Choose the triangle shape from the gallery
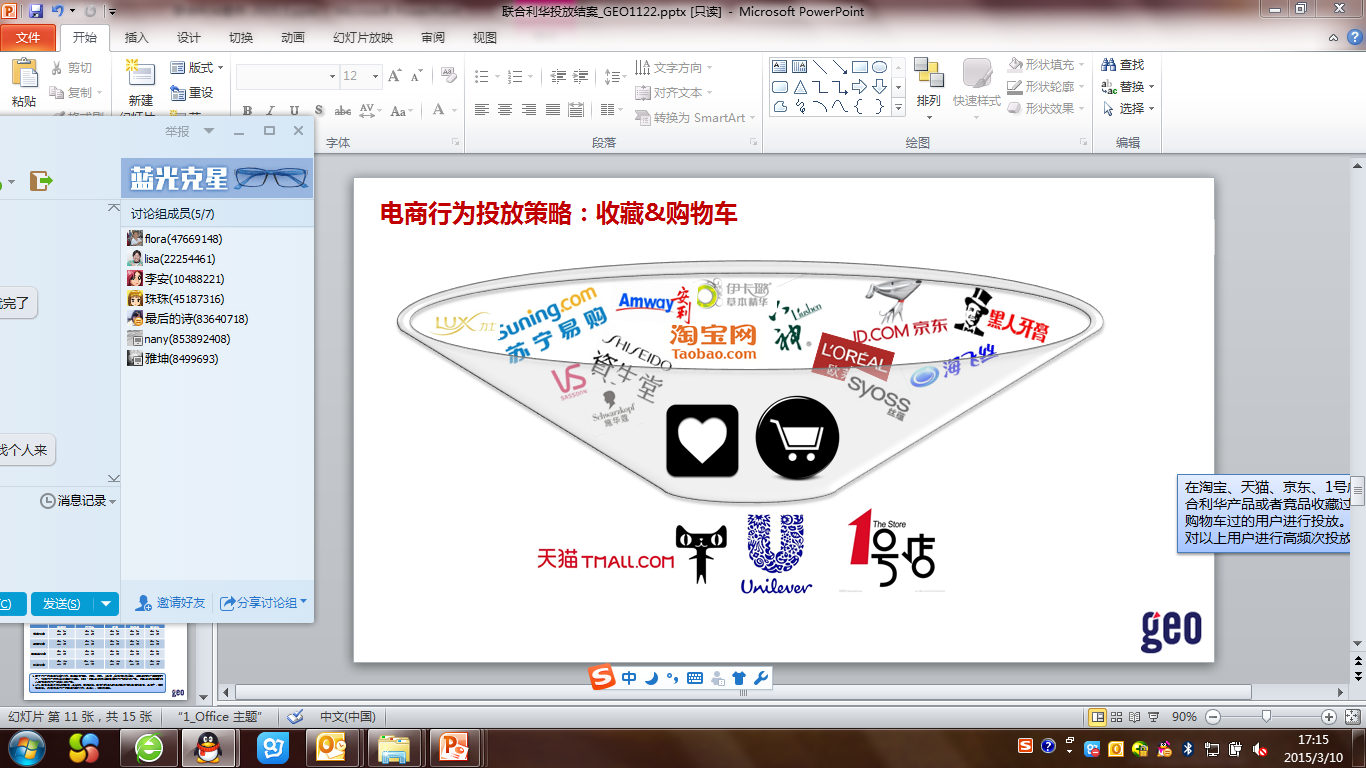This screenshot has height=768, width=1366. click(800, 87)
